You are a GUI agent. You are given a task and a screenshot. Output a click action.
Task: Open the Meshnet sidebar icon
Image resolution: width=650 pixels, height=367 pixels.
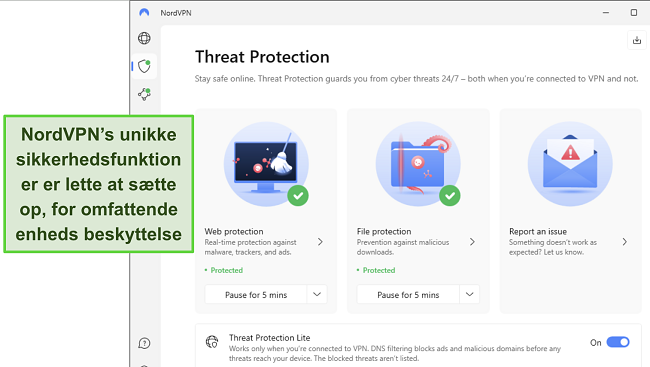pos(144,94)
